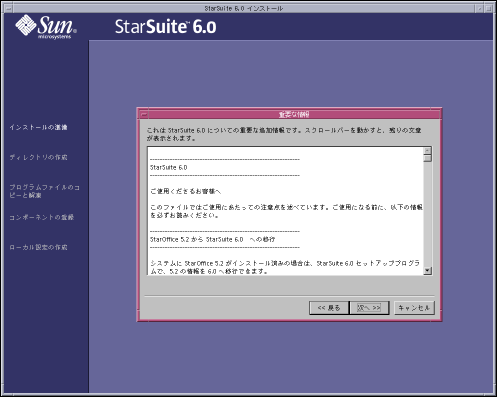Click dialog description text about スクロールバー

(x=284, y=134)
